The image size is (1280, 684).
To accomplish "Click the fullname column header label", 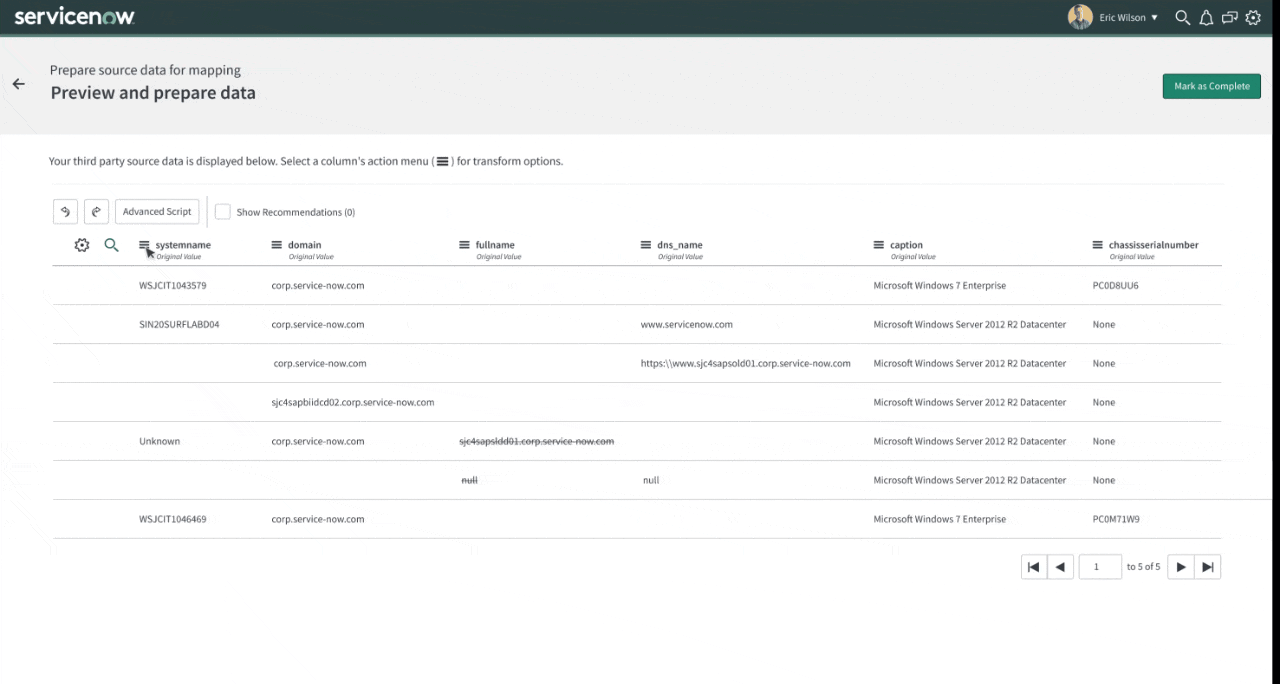I will pos(495,245).
